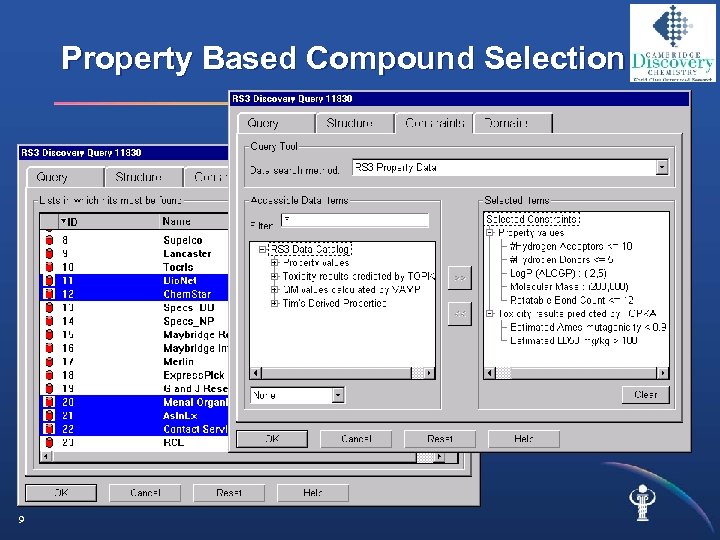Screen dimensions: 720x540
Task: Click the red icon beside Lancaster row
Action: click(x=49, y=253)
